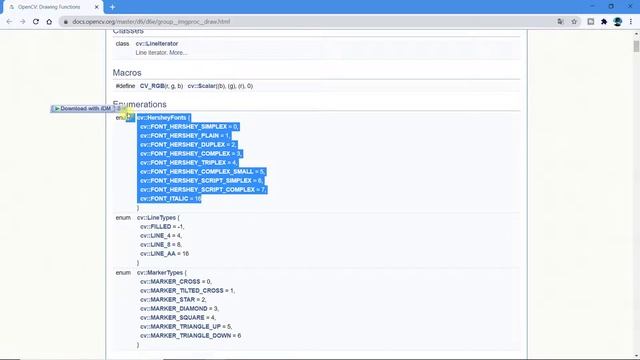Open the cv::HersheyFonts enum link
The width and height of the screenshot is (640, 360).
pyautogui.click(x=162, y=118)
